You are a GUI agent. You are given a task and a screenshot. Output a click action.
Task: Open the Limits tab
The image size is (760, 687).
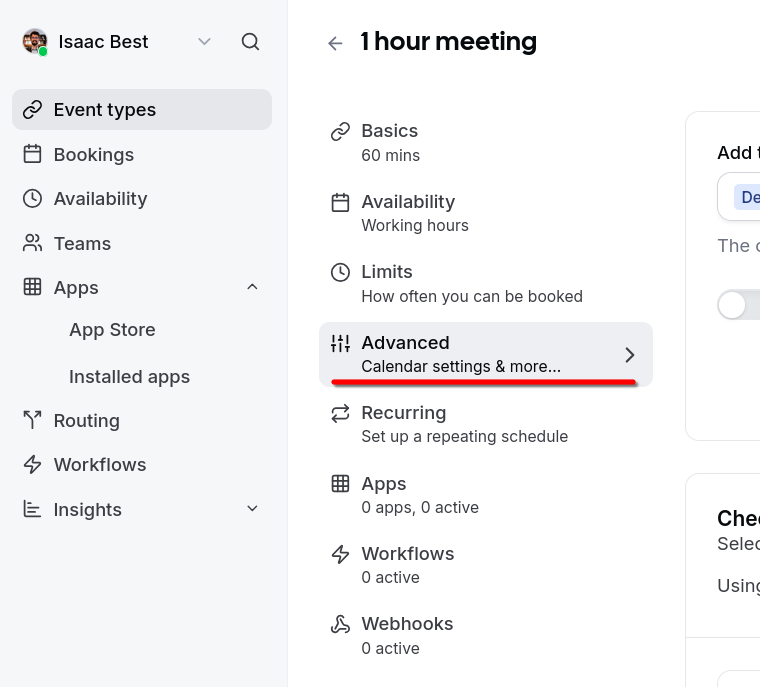(x=486, y=284)
